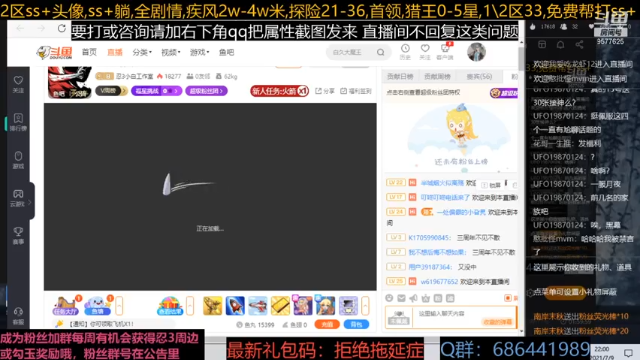Viewport: 640px width, 360px height.
Task: Open 云游戏 cloud gaming in left sidebar
Action: [18, 198]
